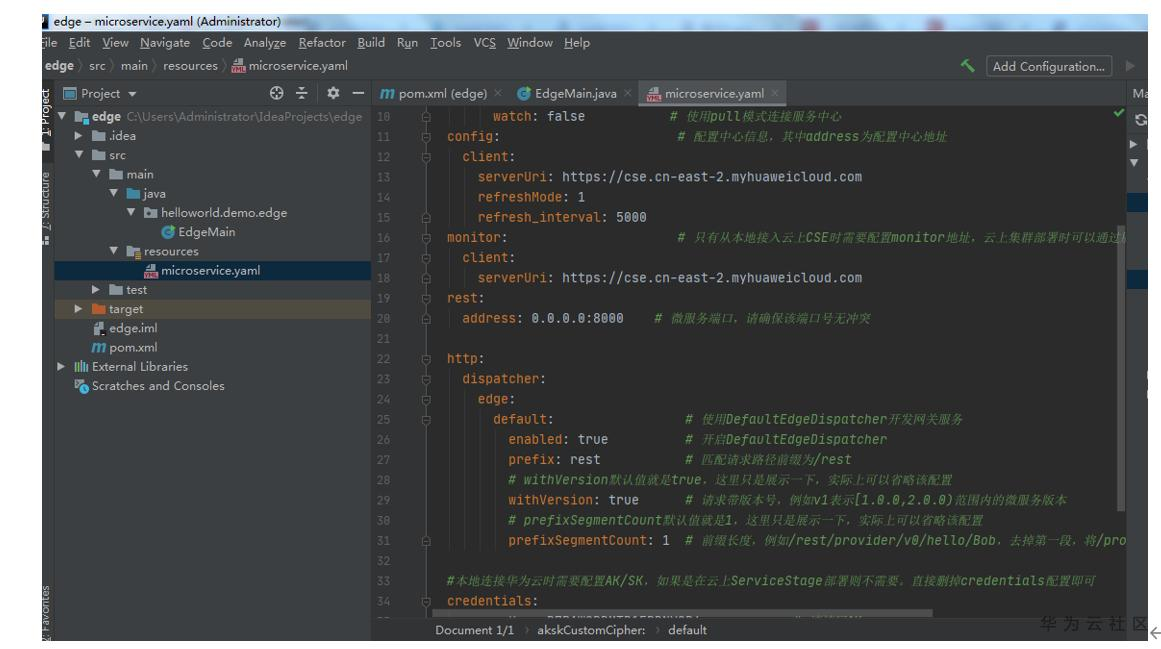
Task: Hide the Project panel with minus icon
Action: click(x=356, y=93)
